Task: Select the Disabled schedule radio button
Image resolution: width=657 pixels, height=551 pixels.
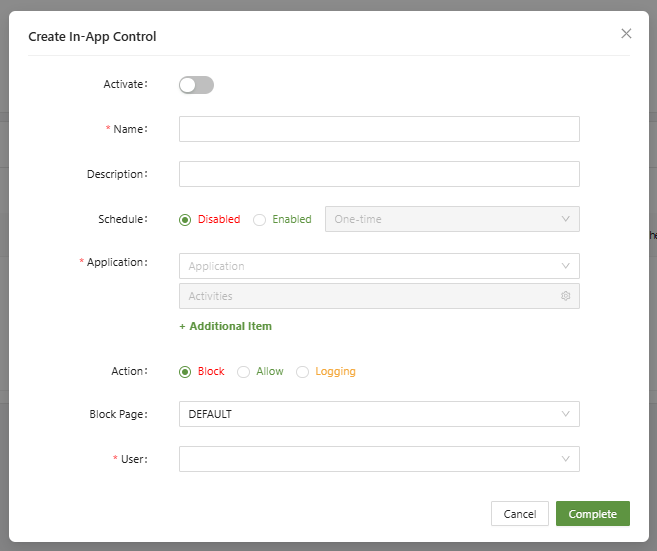Action: click(185, 219)
